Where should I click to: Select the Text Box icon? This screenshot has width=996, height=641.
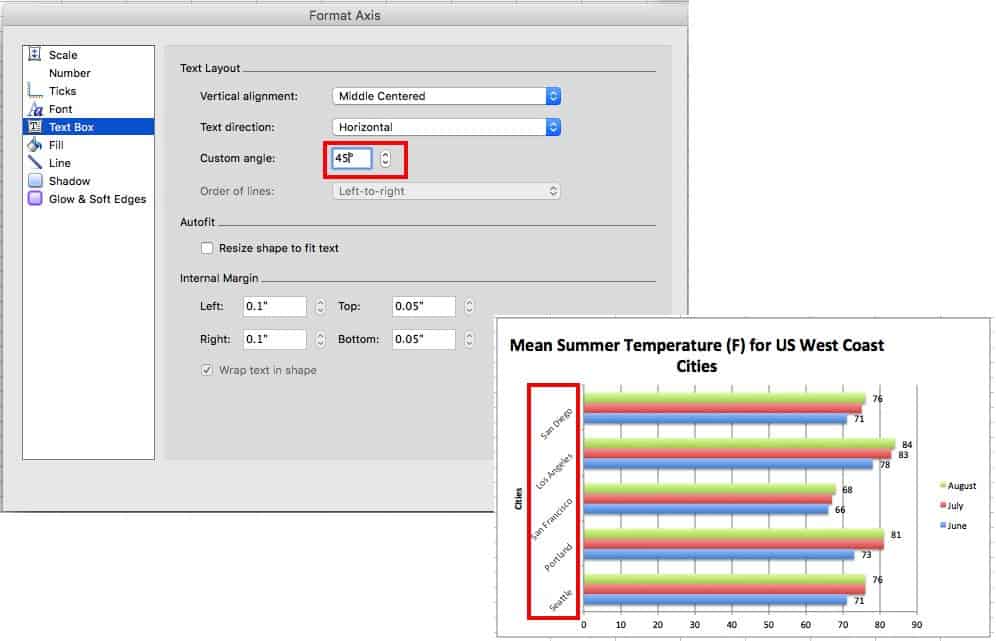tap(35, 127)
